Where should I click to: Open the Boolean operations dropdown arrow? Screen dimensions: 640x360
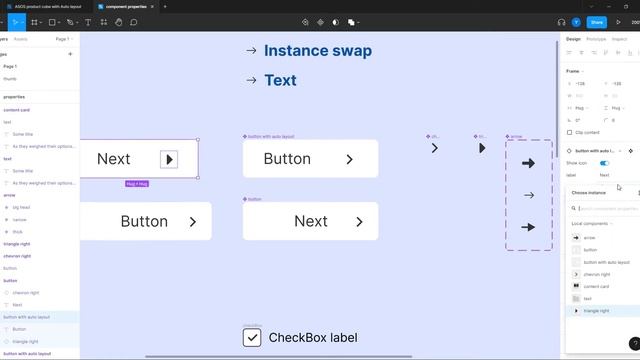point(358,22)
